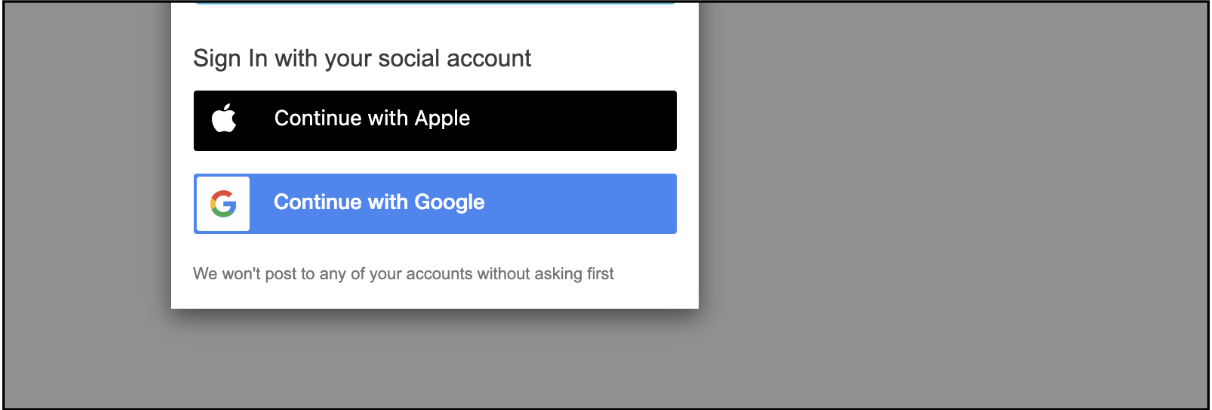1212x410 pixels.
Task: Click the Google "G" logo icon
Action: pos(223,204)
